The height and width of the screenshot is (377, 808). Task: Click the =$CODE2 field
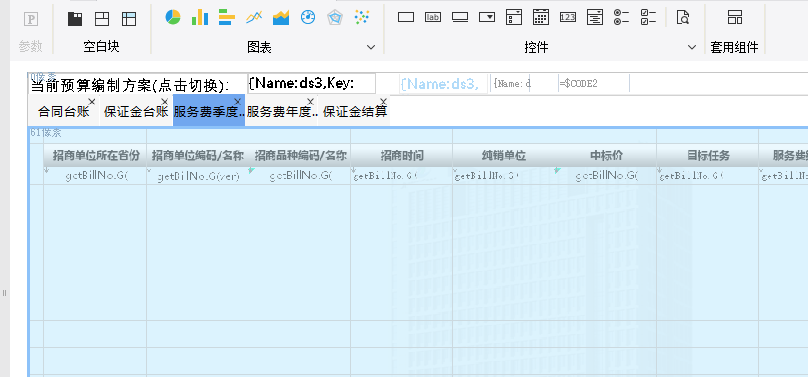(x=594, y=83)
